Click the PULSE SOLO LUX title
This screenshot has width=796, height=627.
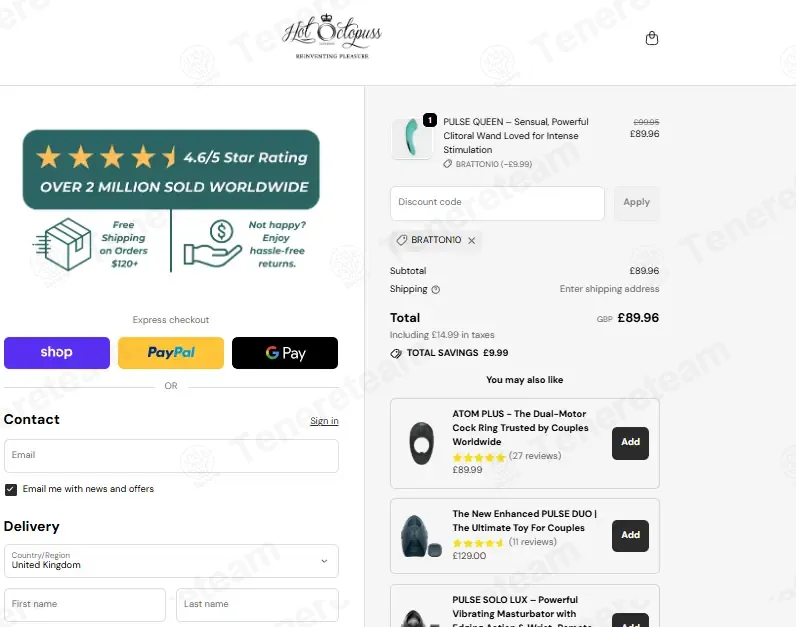click(x=522, y=613)
